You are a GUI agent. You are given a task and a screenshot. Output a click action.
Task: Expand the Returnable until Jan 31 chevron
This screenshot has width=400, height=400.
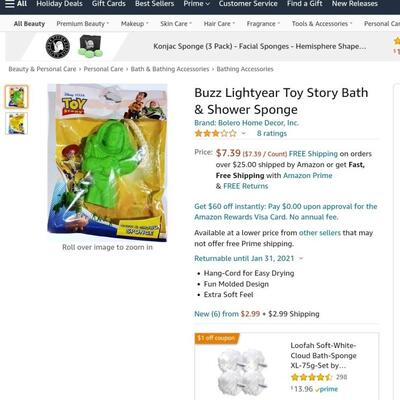click(301, 259)
